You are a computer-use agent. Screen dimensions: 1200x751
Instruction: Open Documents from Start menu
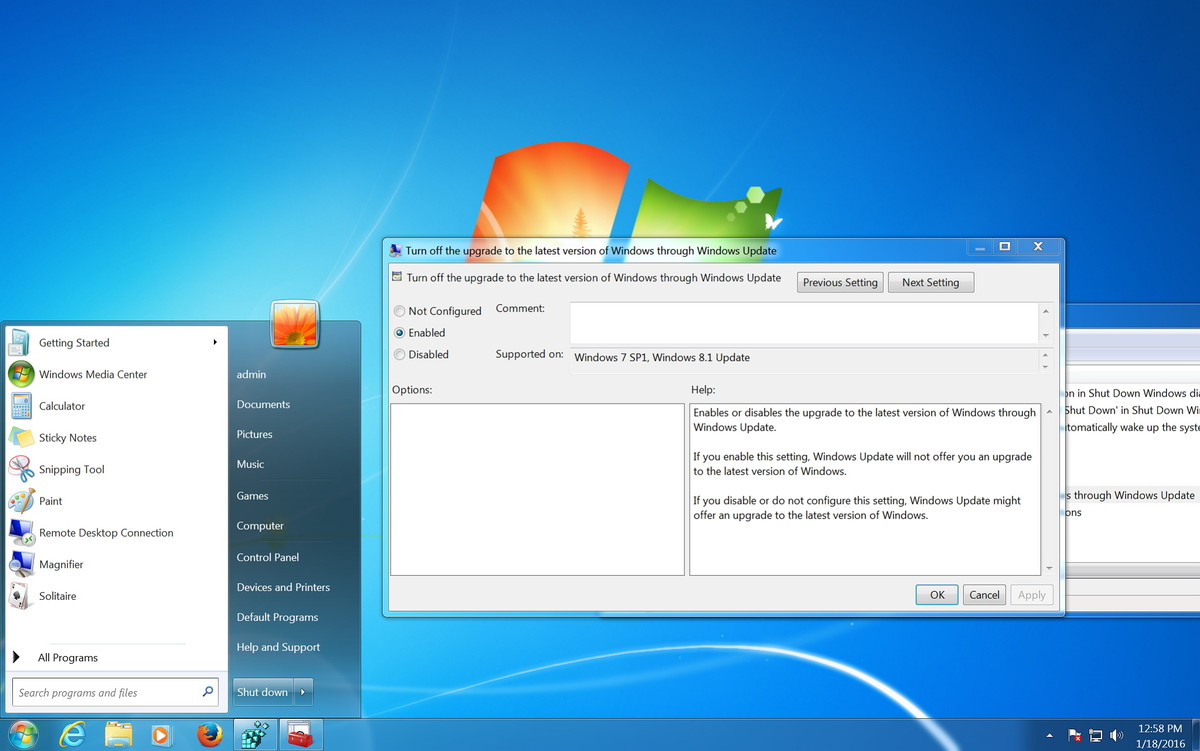tap(263, 404)
